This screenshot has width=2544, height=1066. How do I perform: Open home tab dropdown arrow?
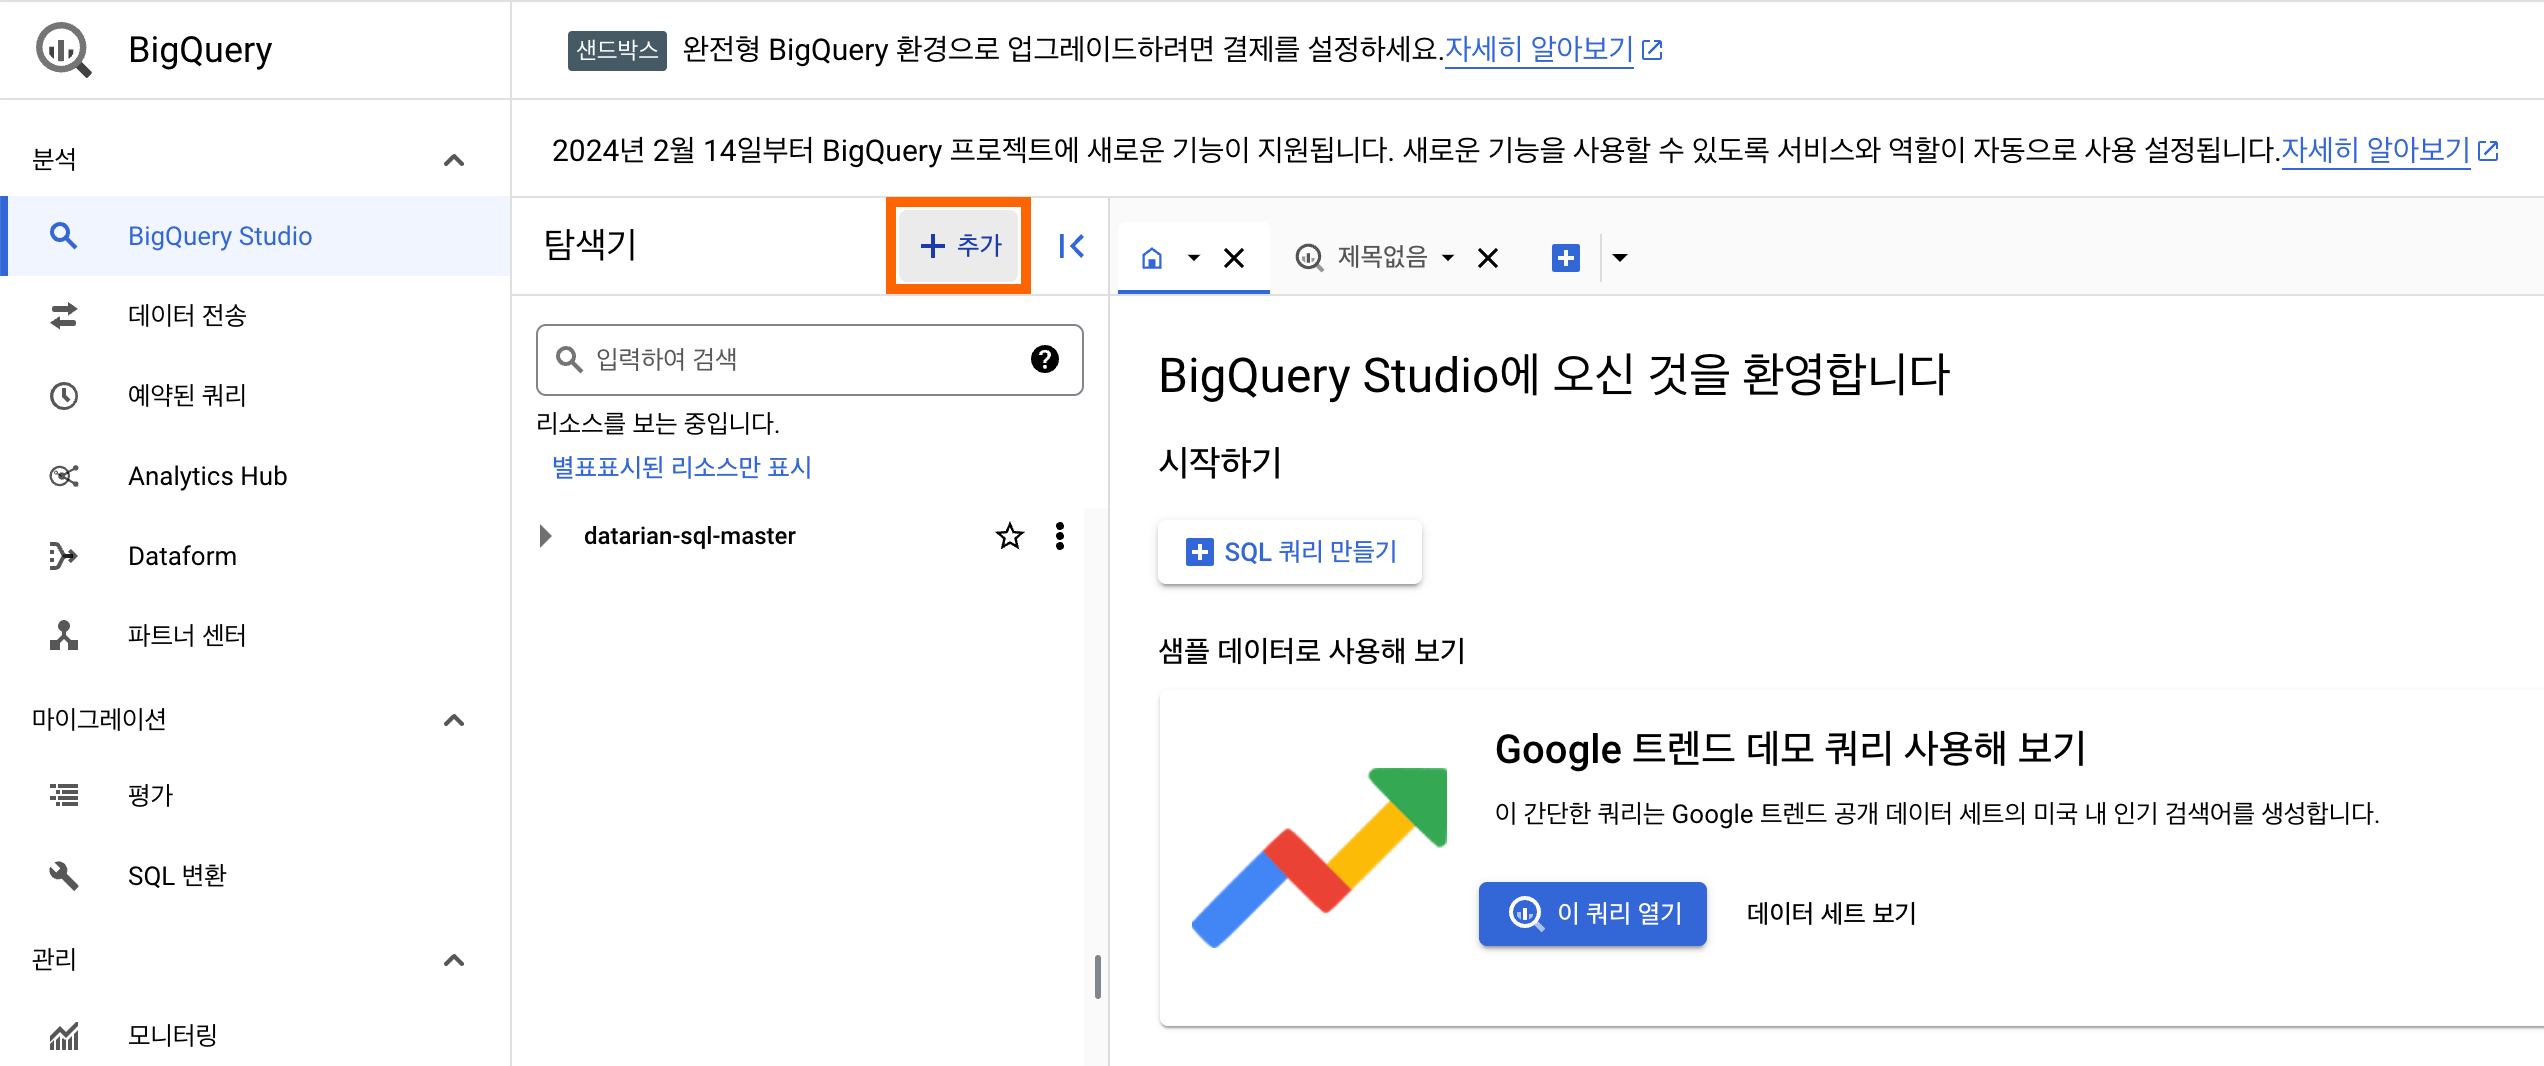coord(1193,258)
